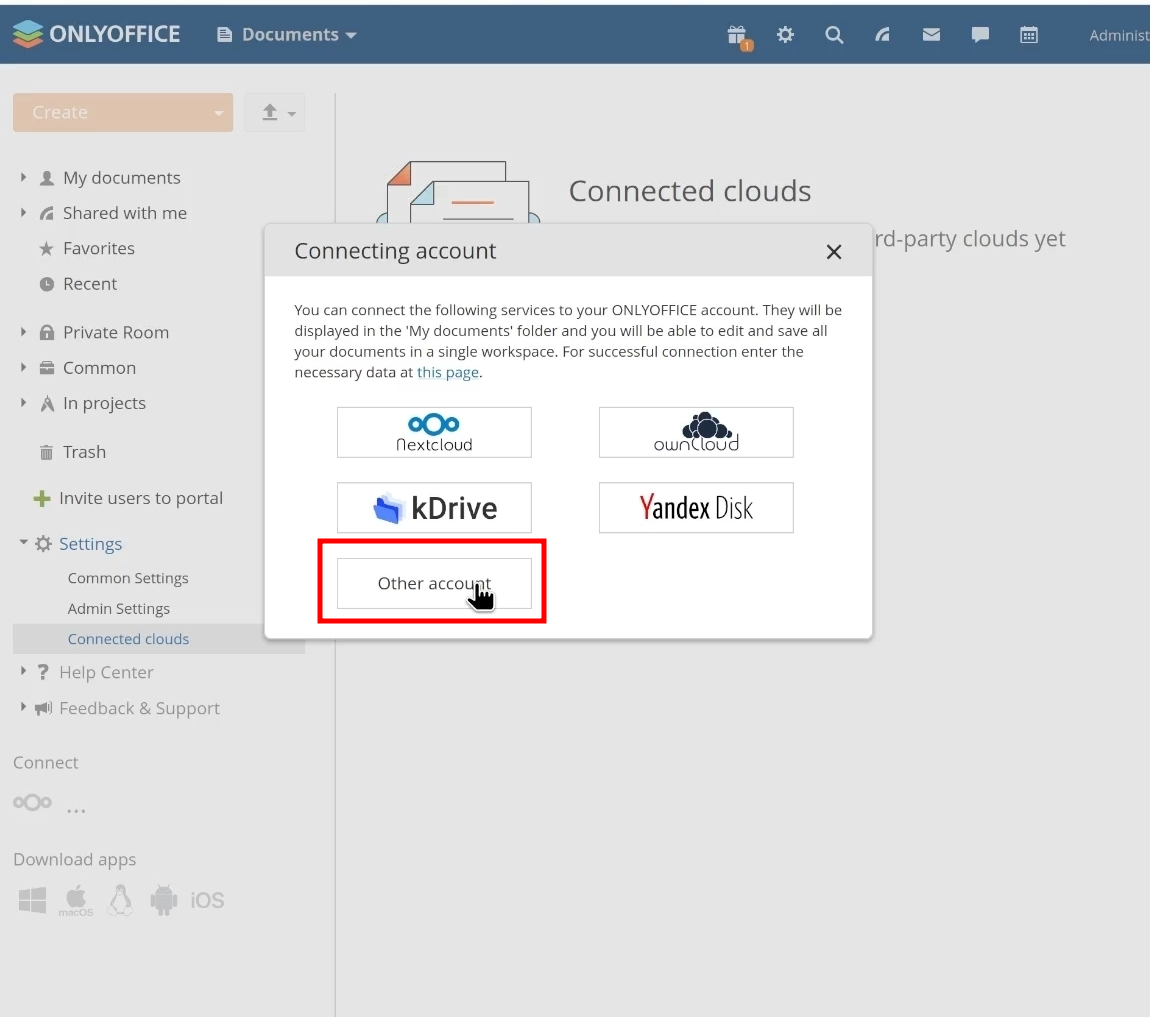Download the Windows app icon

click(32, 899)
